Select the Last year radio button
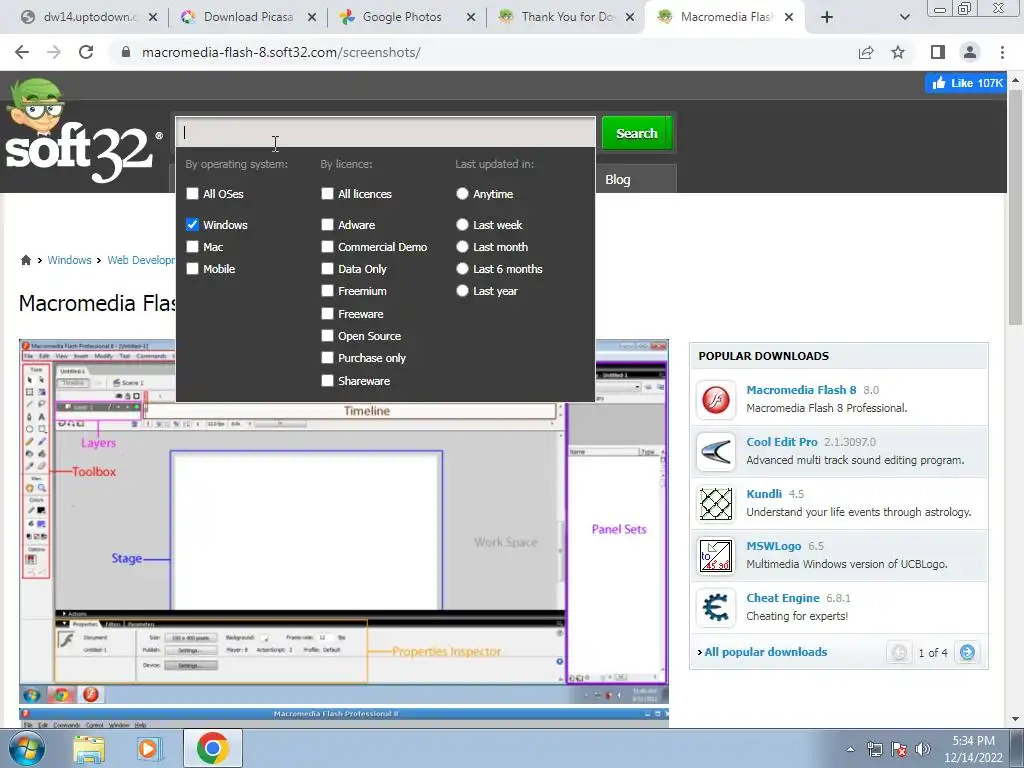The height and width of the screenshot is (768, 1024). [462, 291]
